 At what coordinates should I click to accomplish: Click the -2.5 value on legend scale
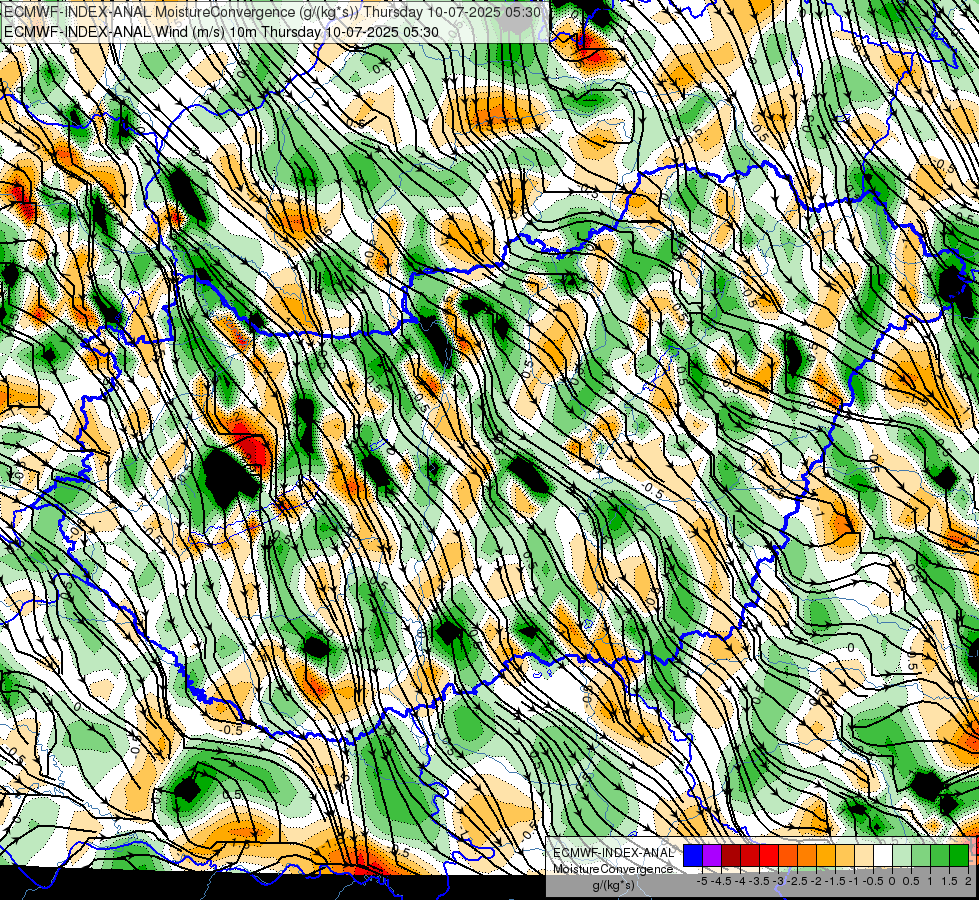797,881
